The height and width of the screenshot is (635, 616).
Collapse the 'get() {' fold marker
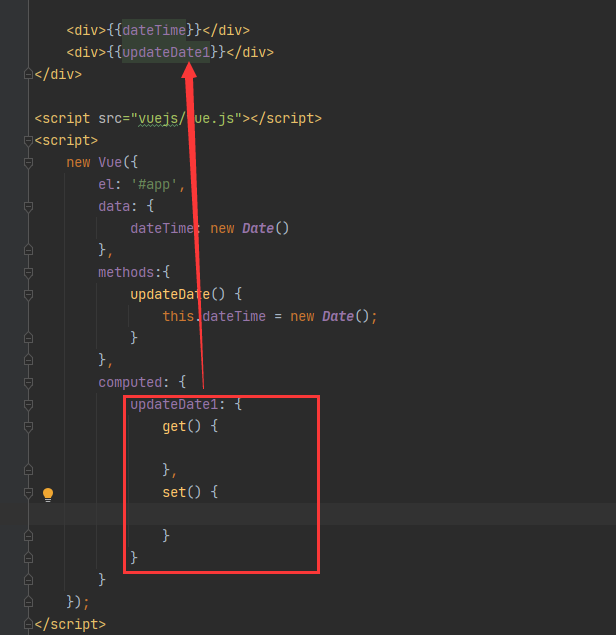[x=28, y=427]
